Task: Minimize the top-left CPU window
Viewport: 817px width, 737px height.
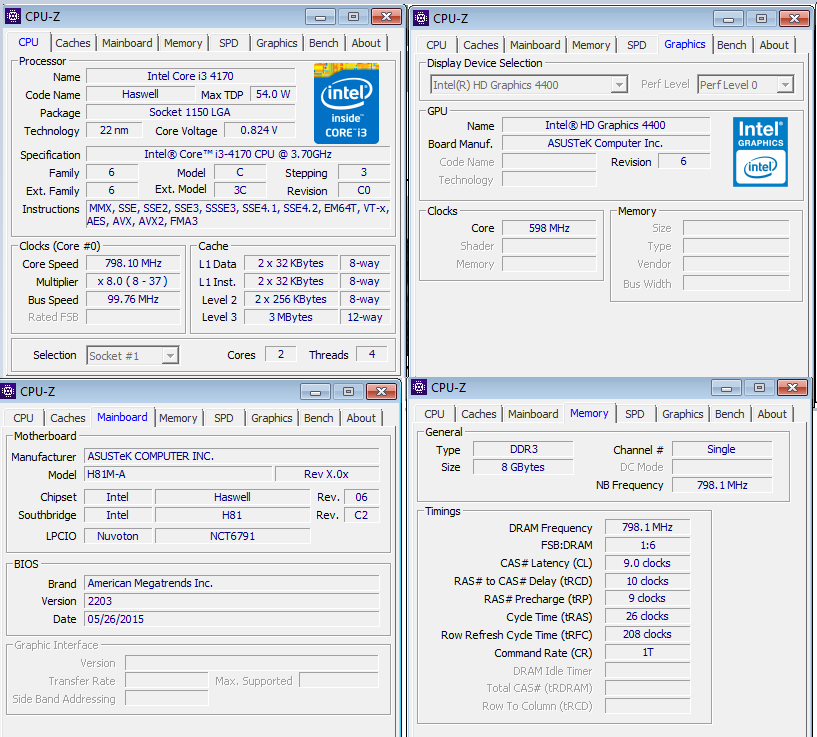Action: pyautogui.click(x=320, y=17)
